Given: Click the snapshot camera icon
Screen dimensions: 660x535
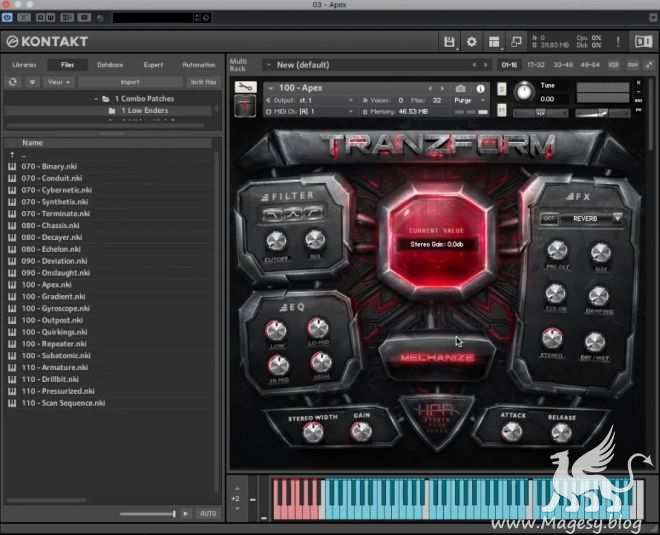Looking at the screenshot, I should 460,88.
